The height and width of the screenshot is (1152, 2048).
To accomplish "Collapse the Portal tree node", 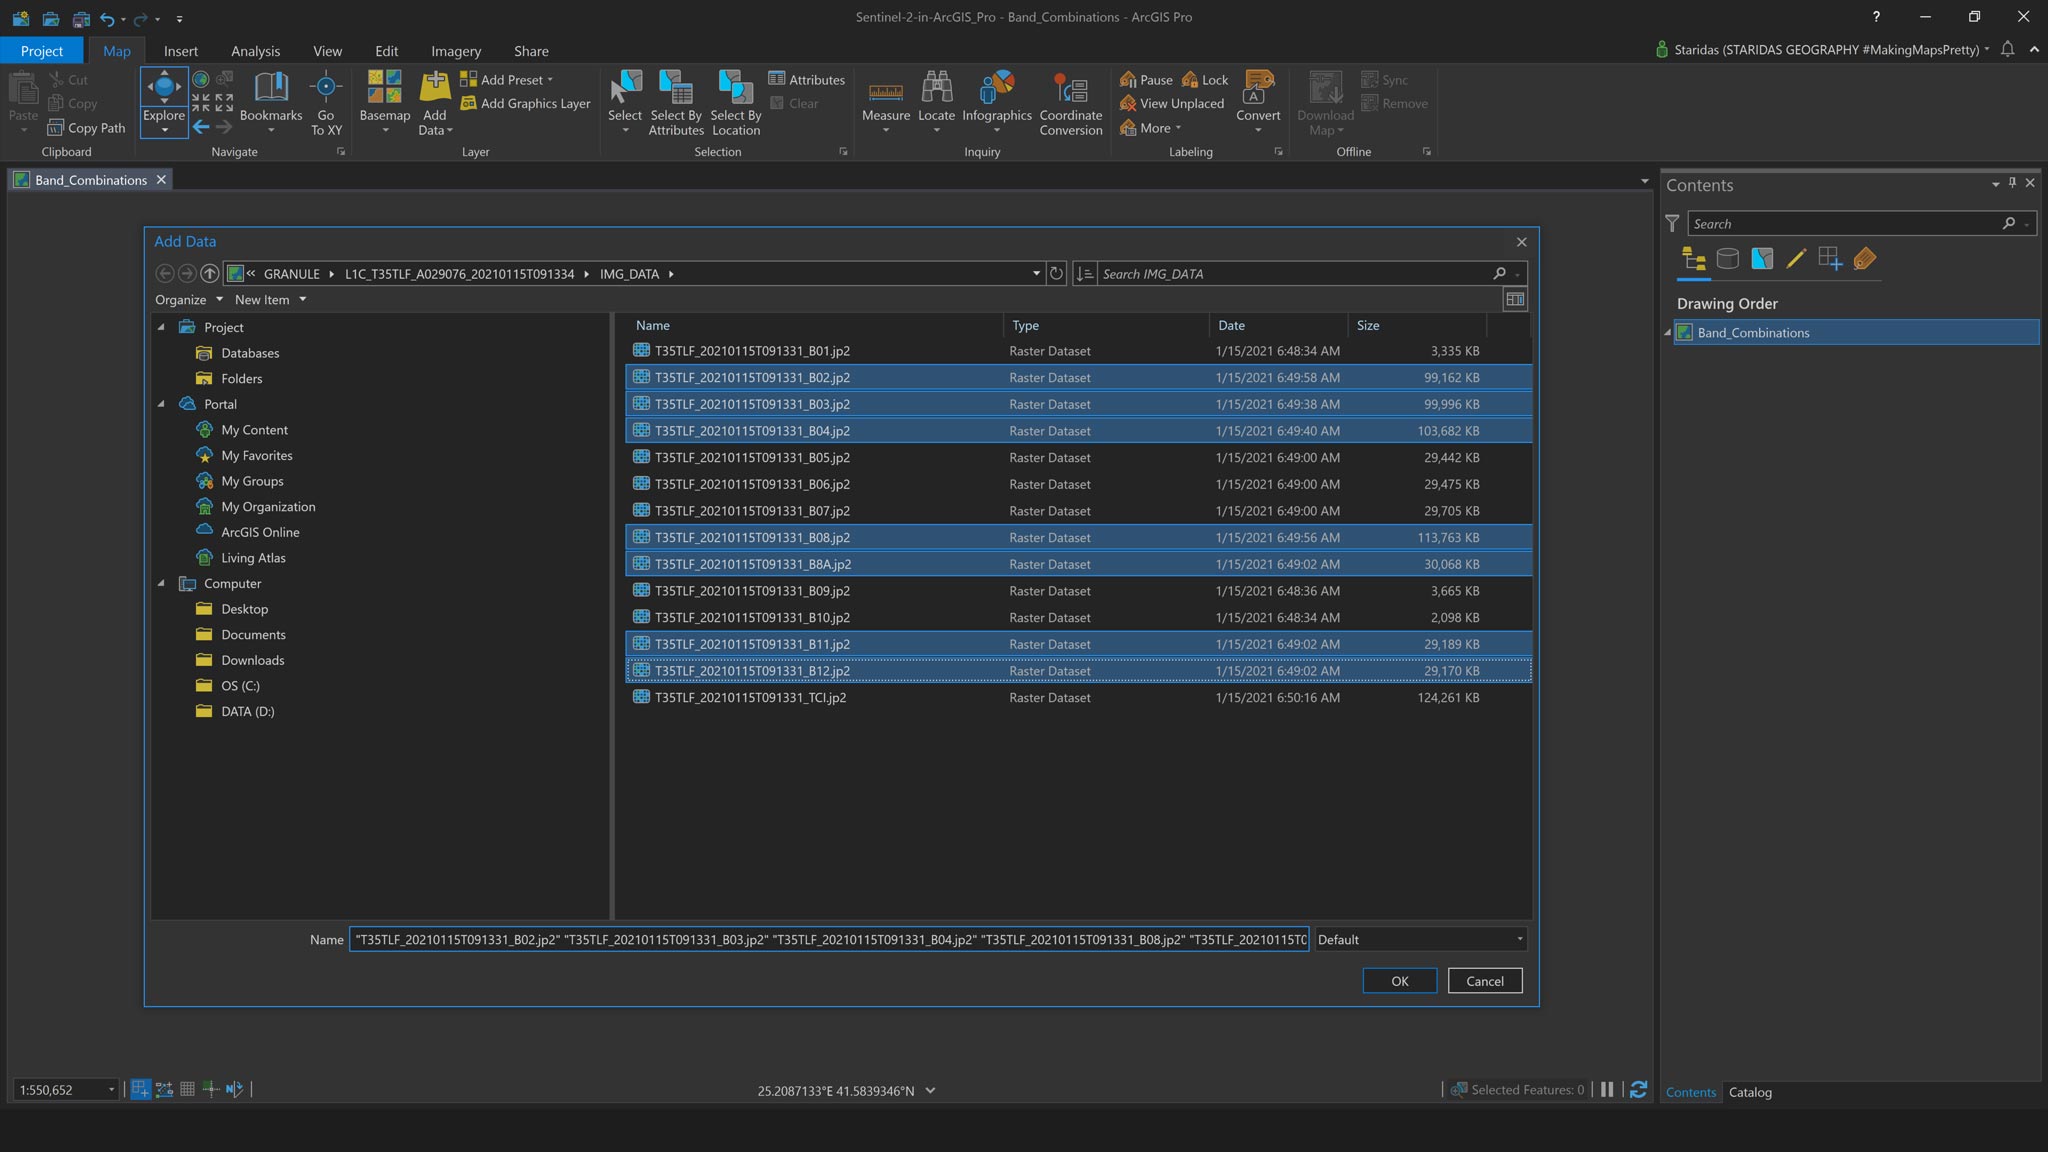I will coord(161,404).
